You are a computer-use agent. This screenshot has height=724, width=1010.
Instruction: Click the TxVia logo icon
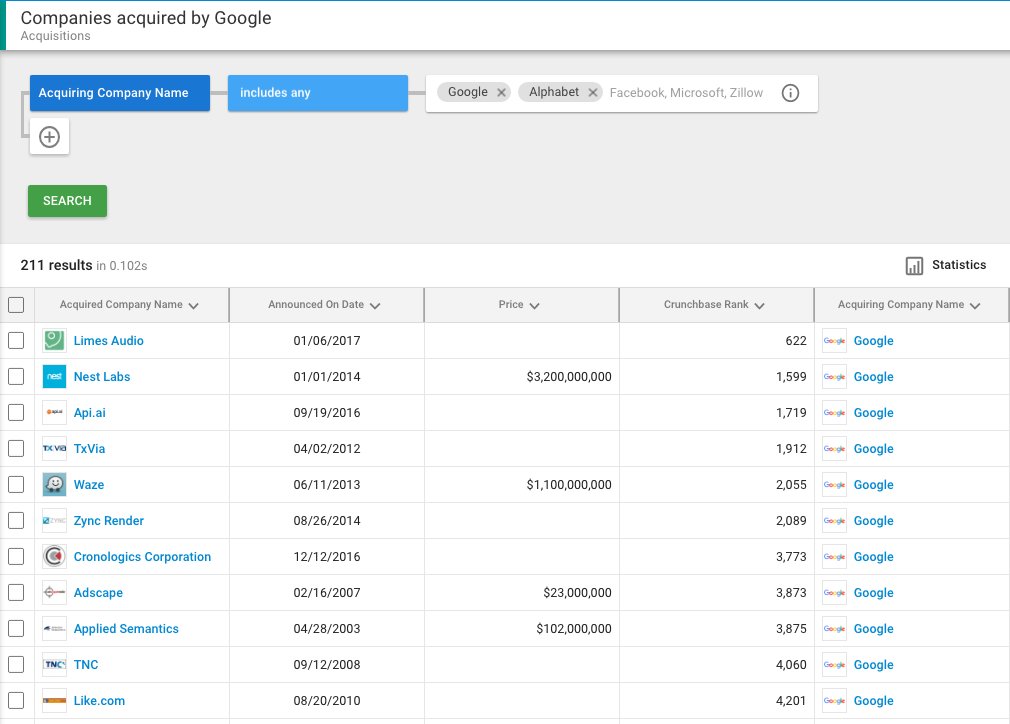click(x=54, y=448)
